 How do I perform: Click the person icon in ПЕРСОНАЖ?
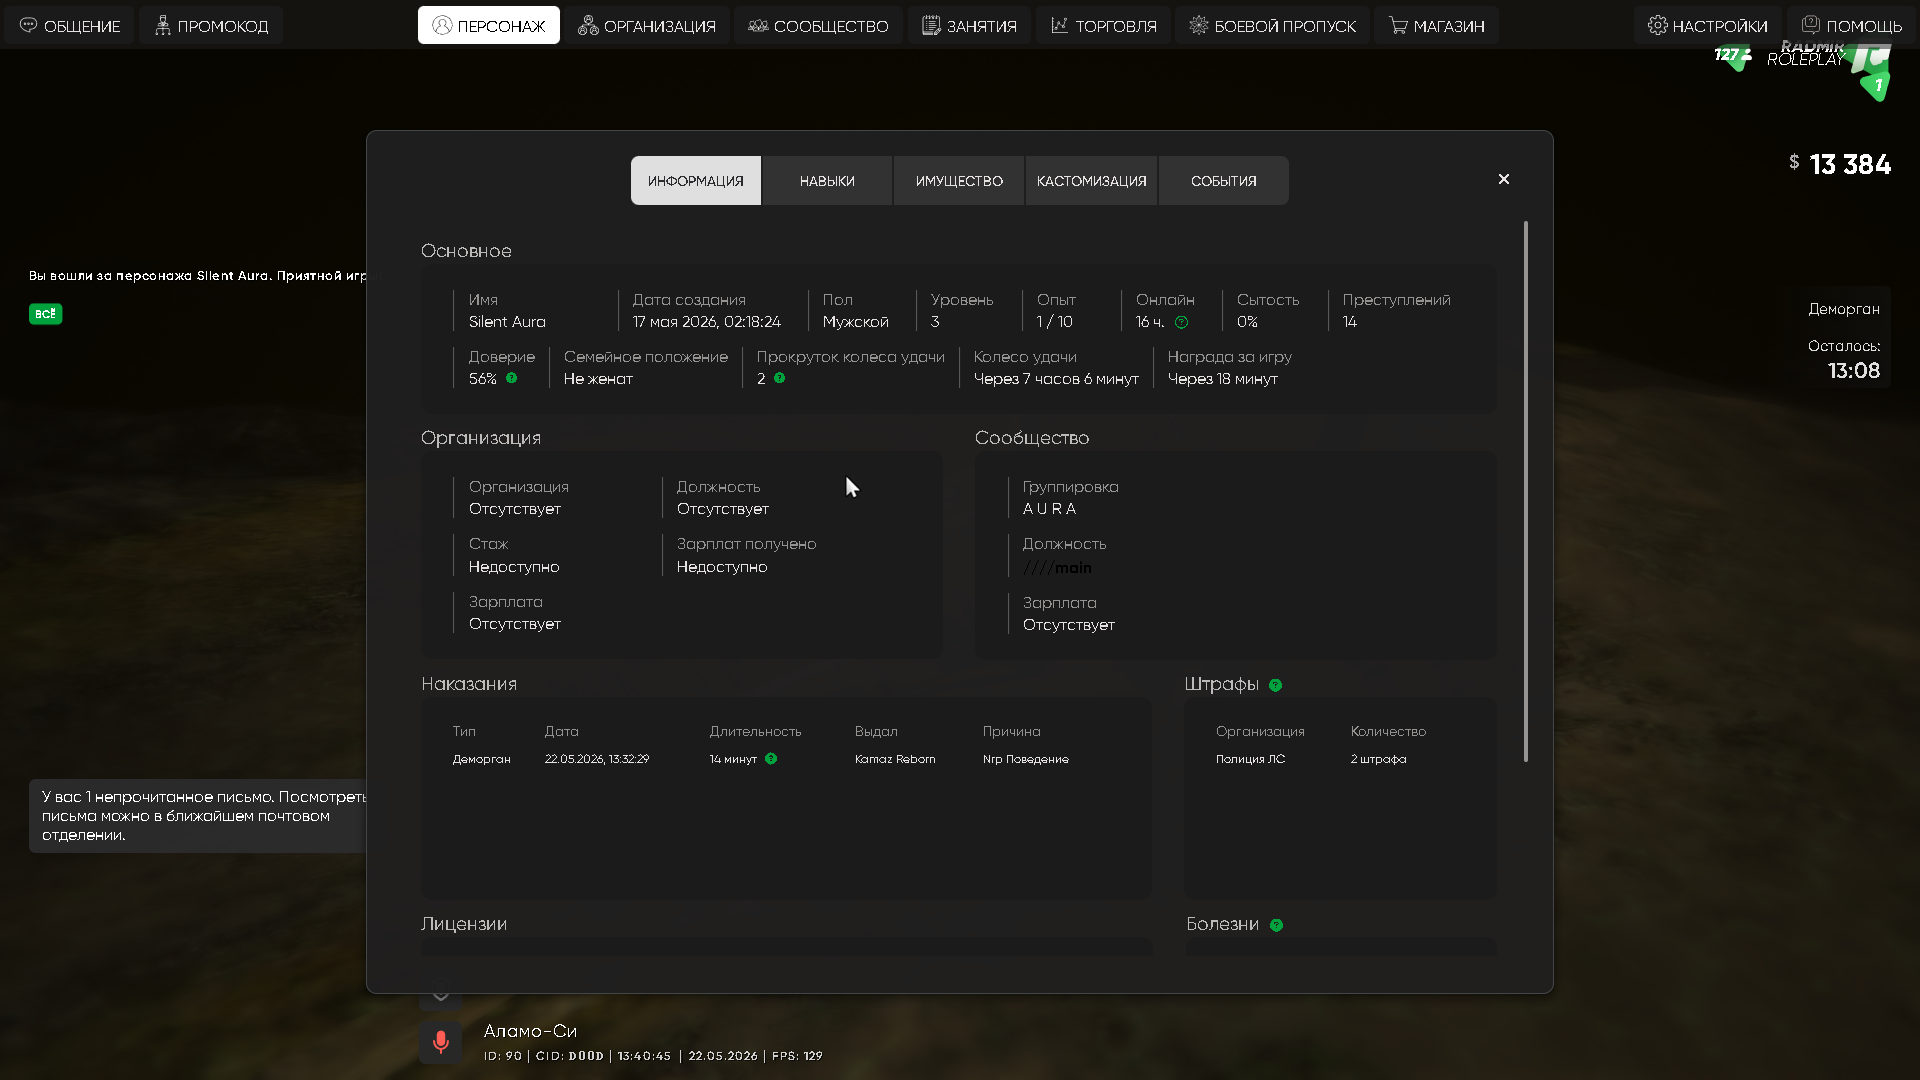(x=442, y=25)
